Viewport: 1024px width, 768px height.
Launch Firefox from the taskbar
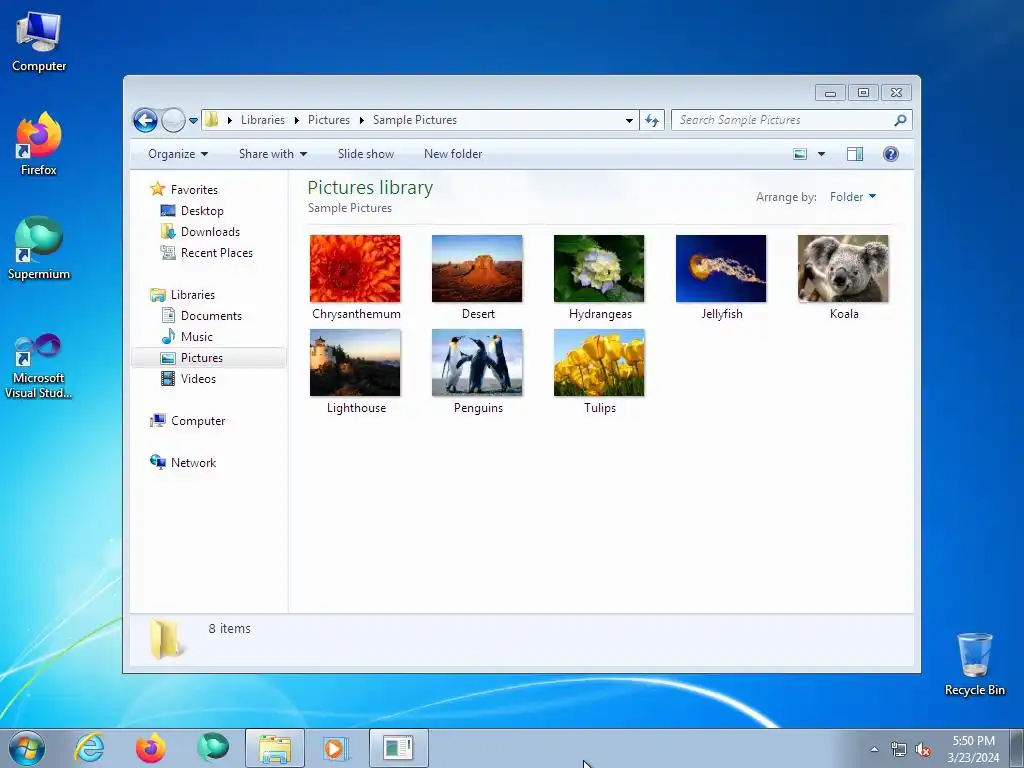[151, 748]
